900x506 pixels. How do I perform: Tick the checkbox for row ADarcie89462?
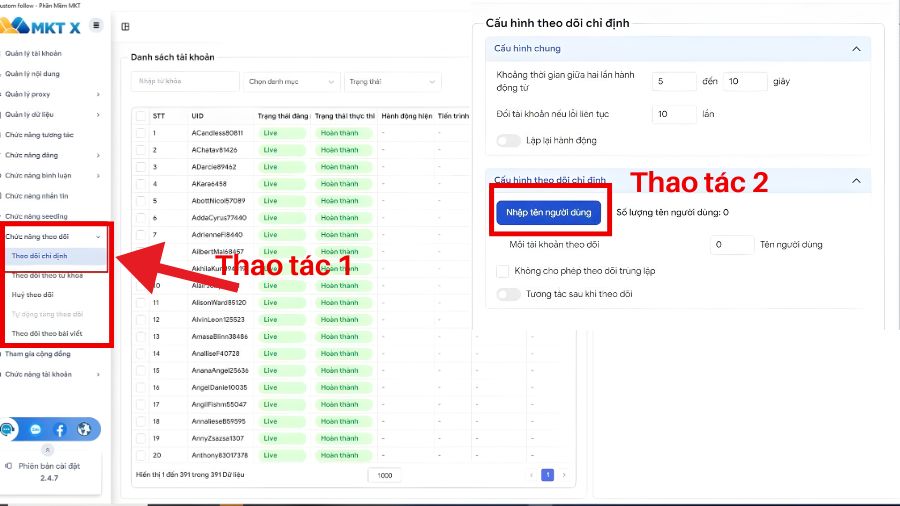[141, 167]
